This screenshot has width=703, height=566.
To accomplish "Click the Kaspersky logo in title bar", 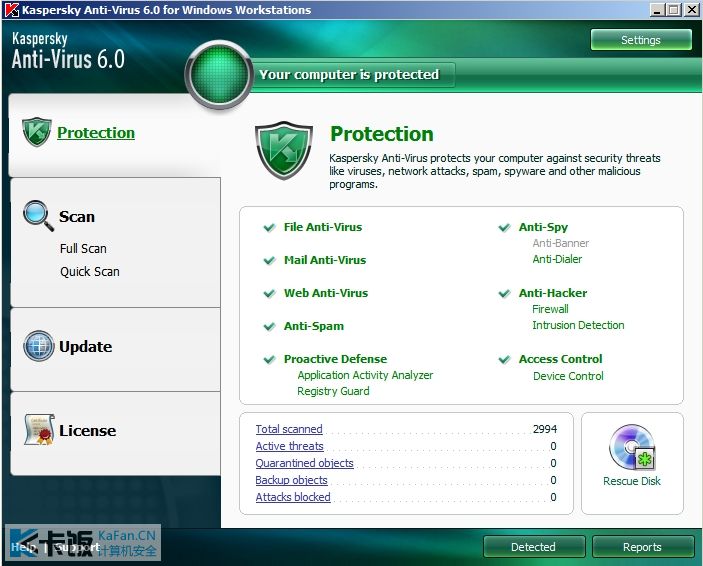I will coord(12,10).
